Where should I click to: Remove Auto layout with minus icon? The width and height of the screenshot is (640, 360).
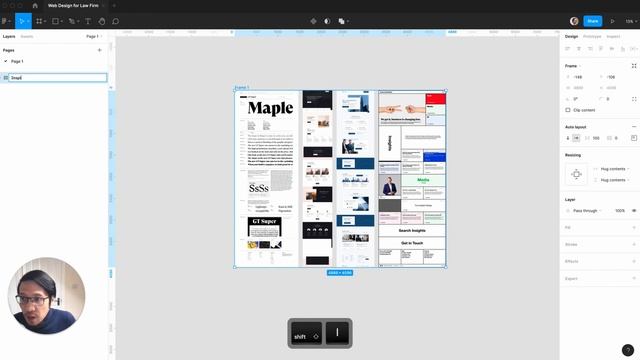[x=634, y=127]
